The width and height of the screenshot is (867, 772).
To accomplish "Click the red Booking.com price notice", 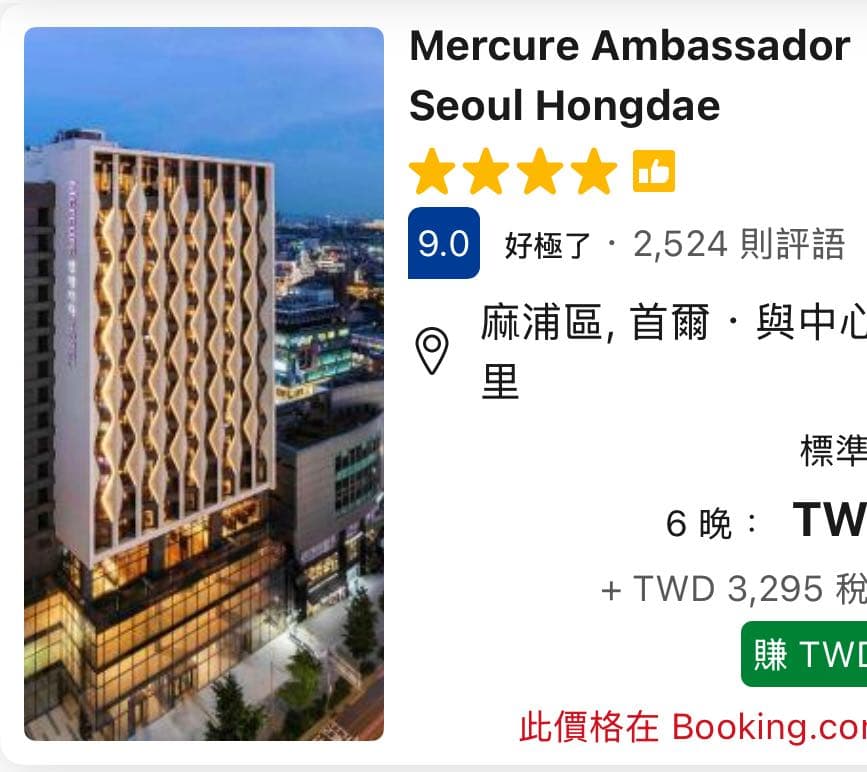I will (x=693, y=727).
